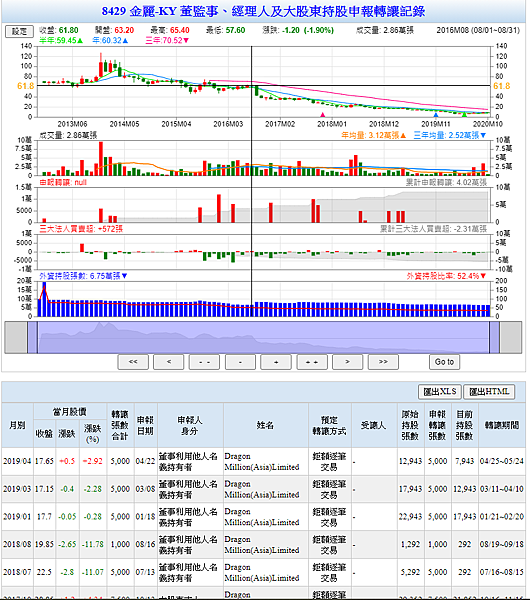Viewport: 530px width, 600px height.
Task: Click the 姓名 column header
Action: [266, 425]
